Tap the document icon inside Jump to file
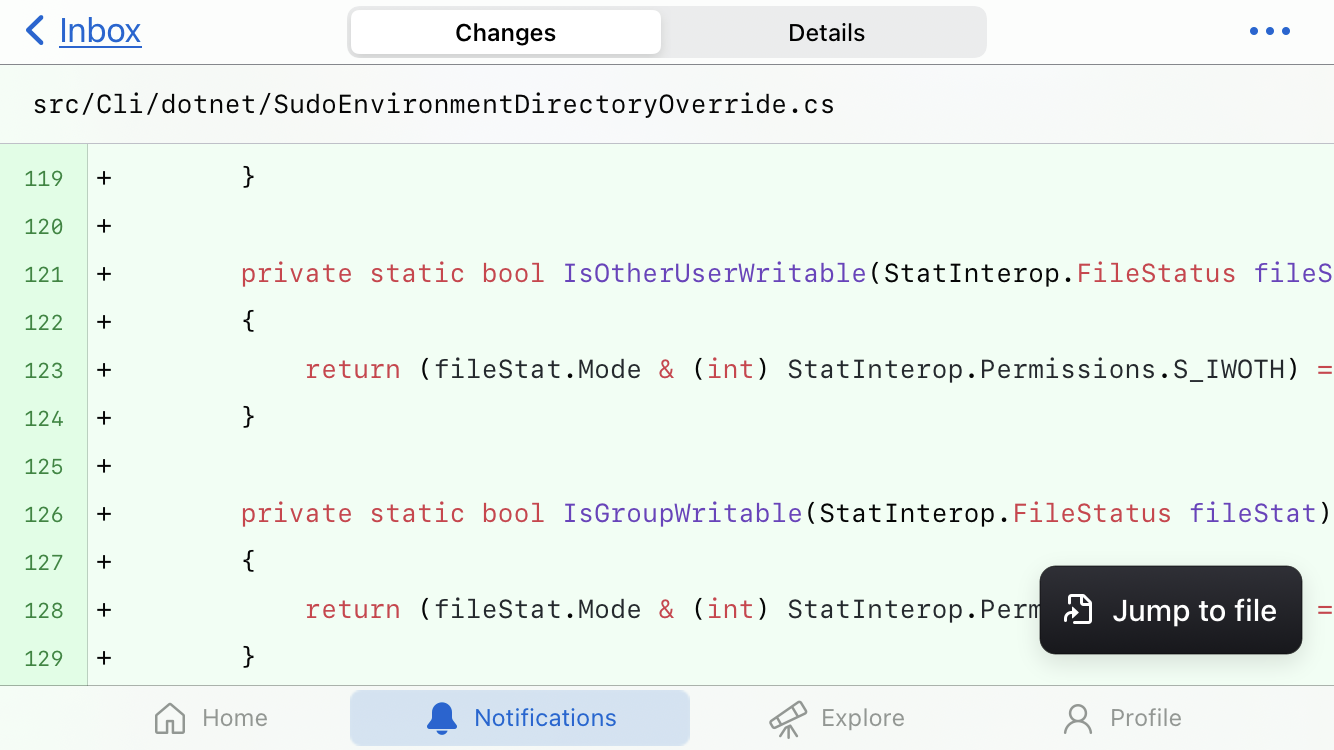This screenshot has height=750, width=1334. point(1077,610)
